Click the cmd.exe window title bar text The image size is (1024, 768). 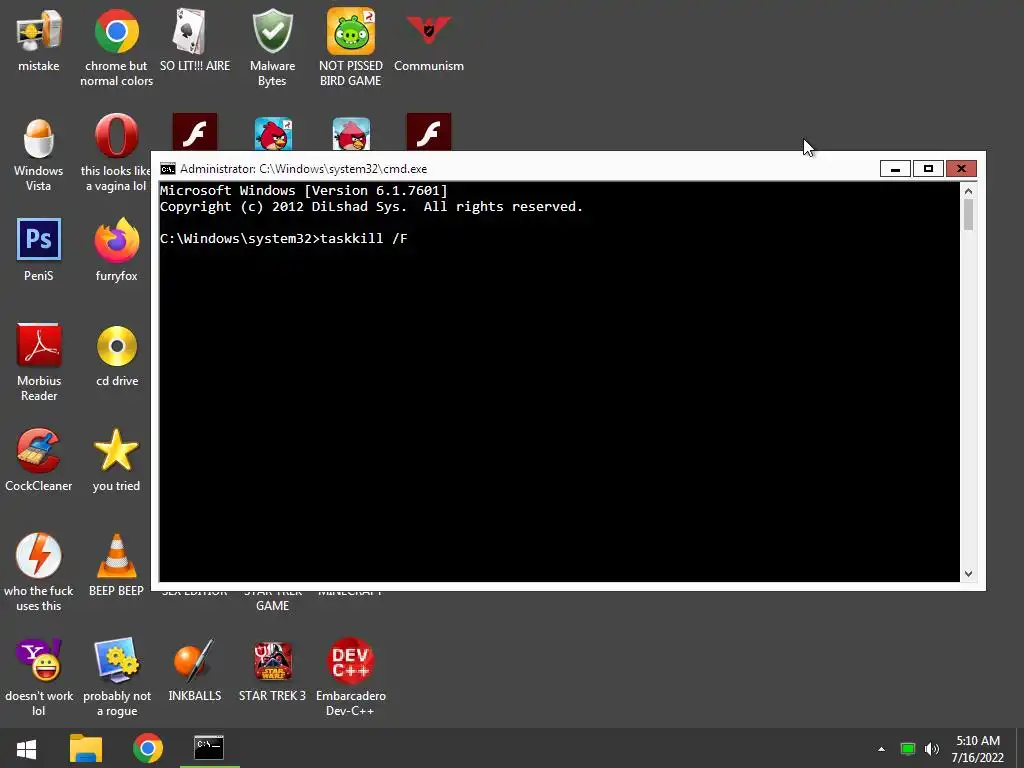point(304,169)
